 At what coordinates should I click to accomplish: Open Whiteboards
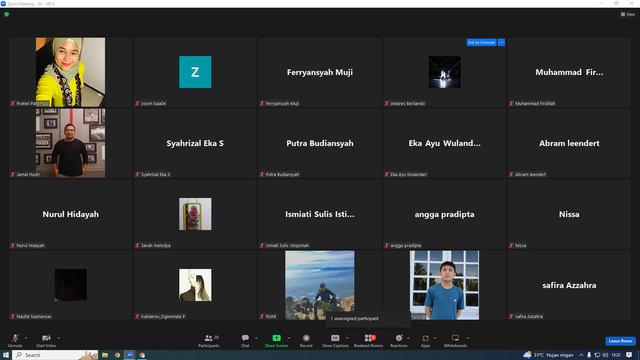click(x=455, y=340)
